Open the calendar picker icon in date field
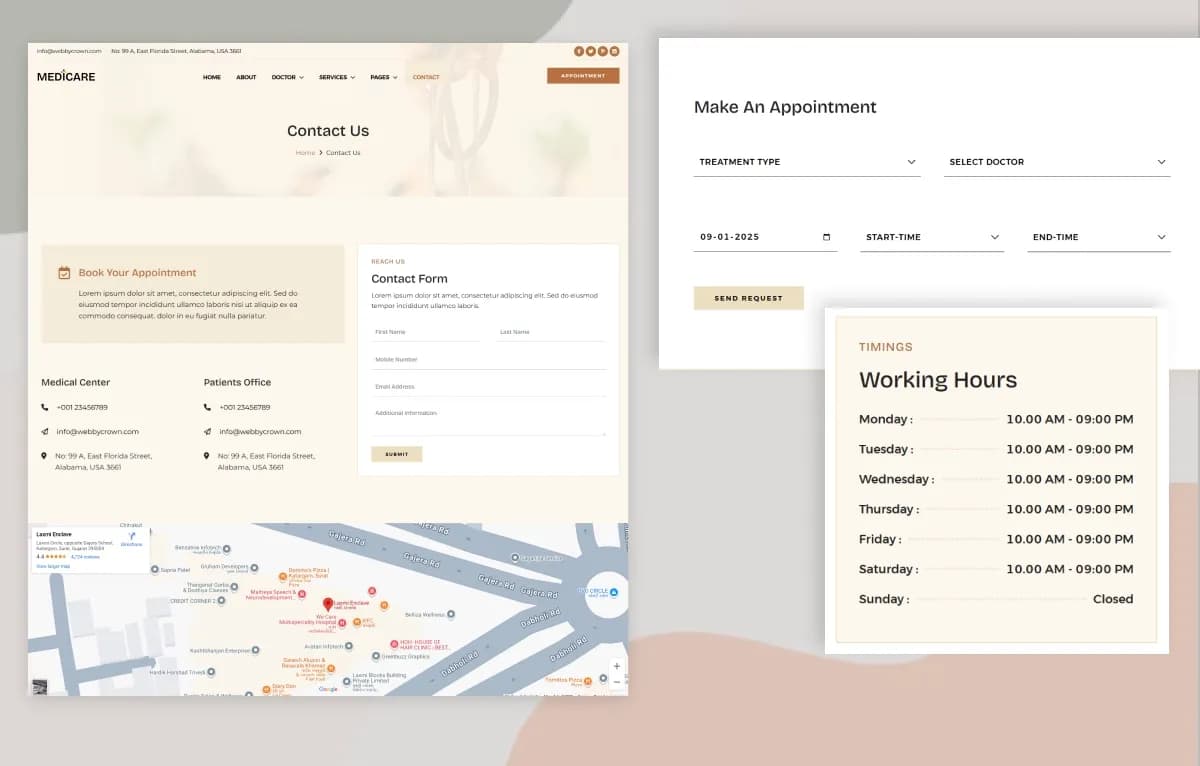 coord(826,237)
